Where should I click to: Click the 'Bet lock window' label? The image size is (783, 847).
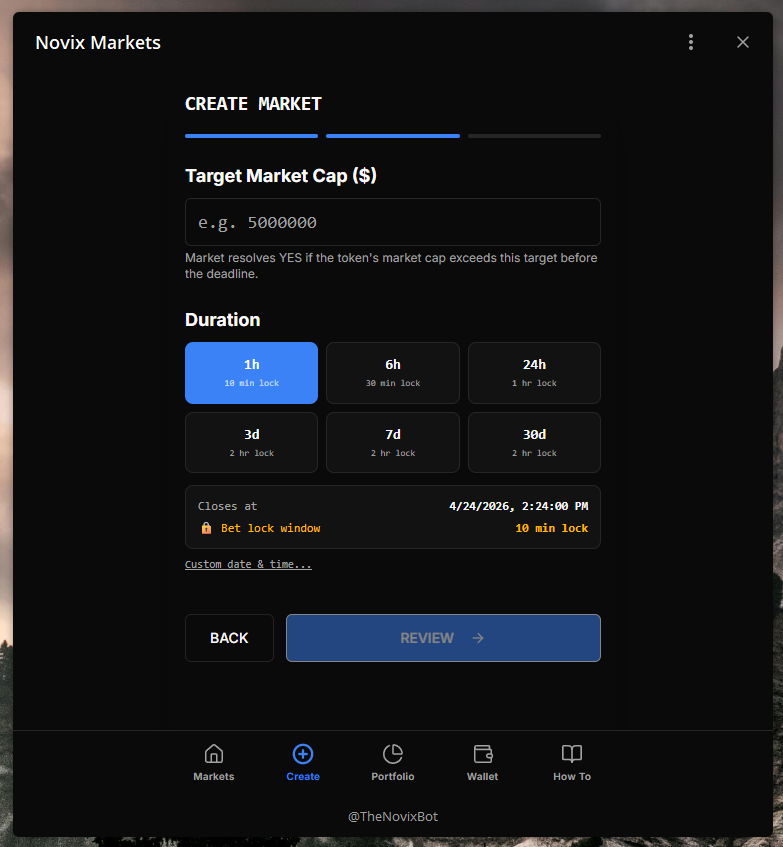(x=271, y=528)
